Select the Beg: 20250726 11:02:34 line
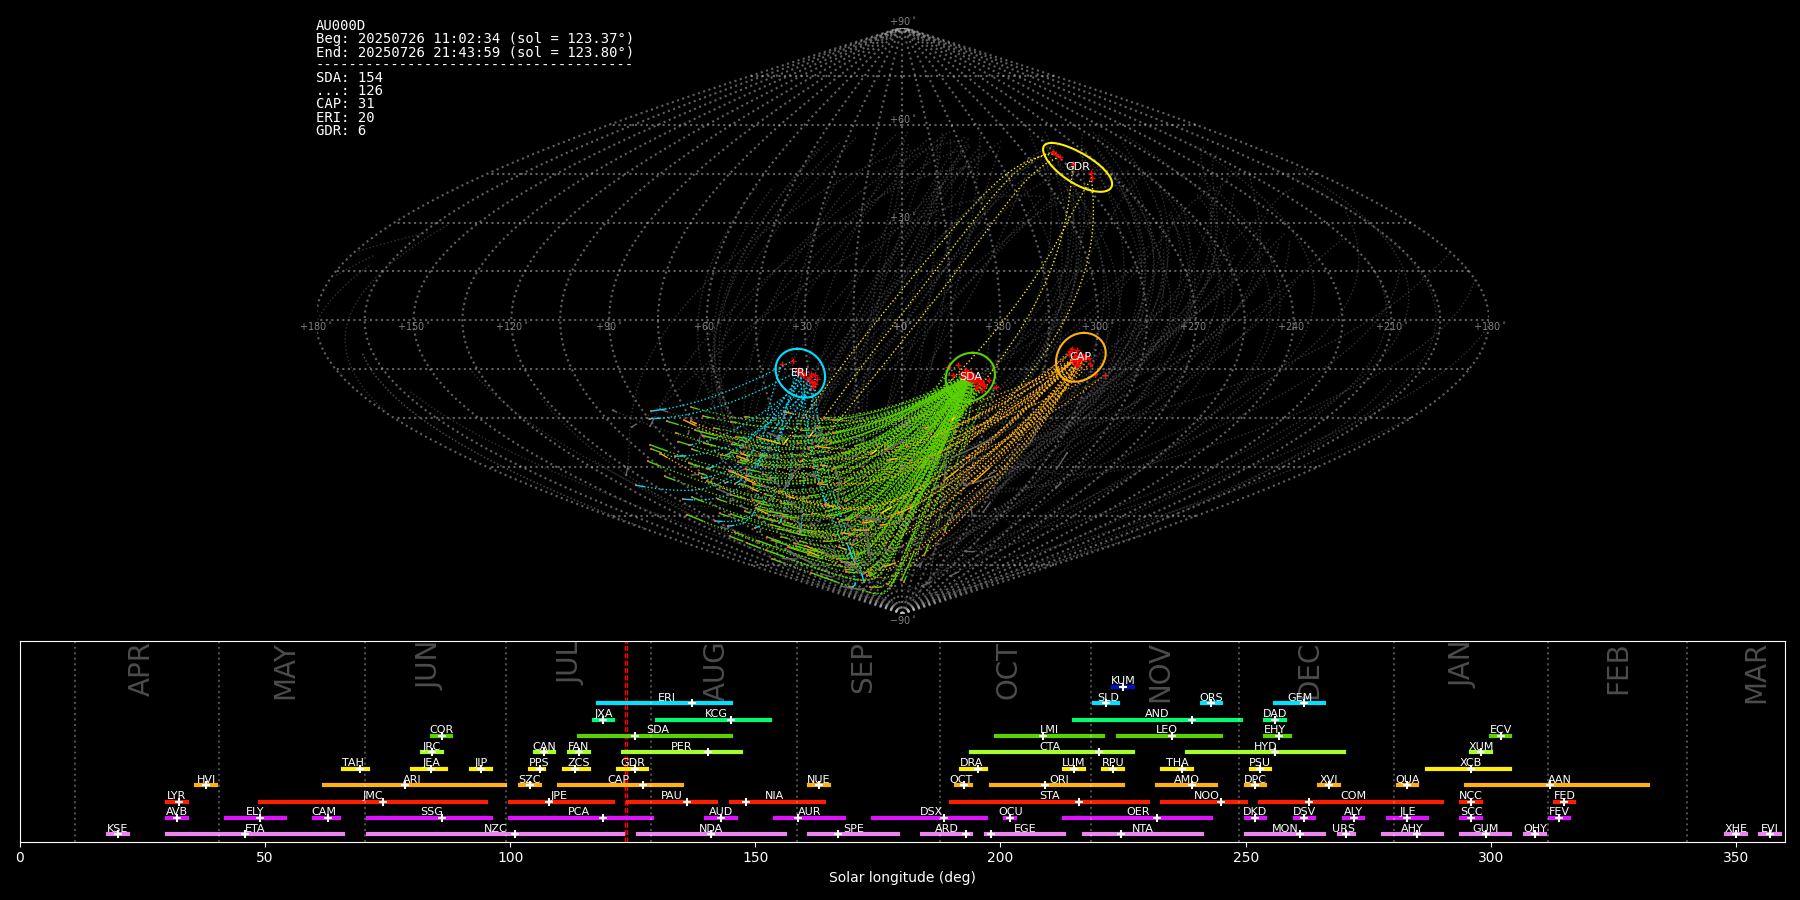 [x=475, y=39]
